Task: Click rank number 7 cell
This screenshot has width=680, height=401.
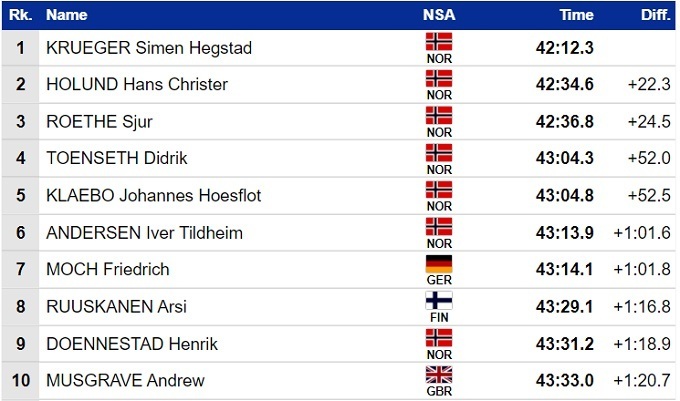Action: coord(20,270)
